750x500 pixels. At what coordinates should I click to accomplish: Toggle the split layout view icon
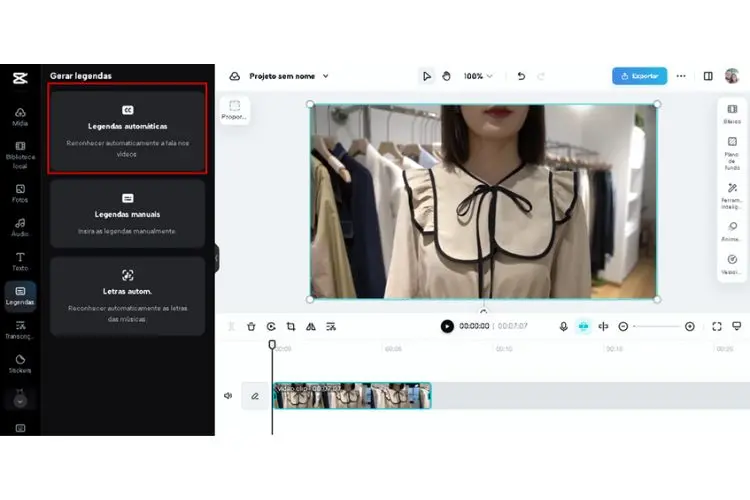(708, 76)
